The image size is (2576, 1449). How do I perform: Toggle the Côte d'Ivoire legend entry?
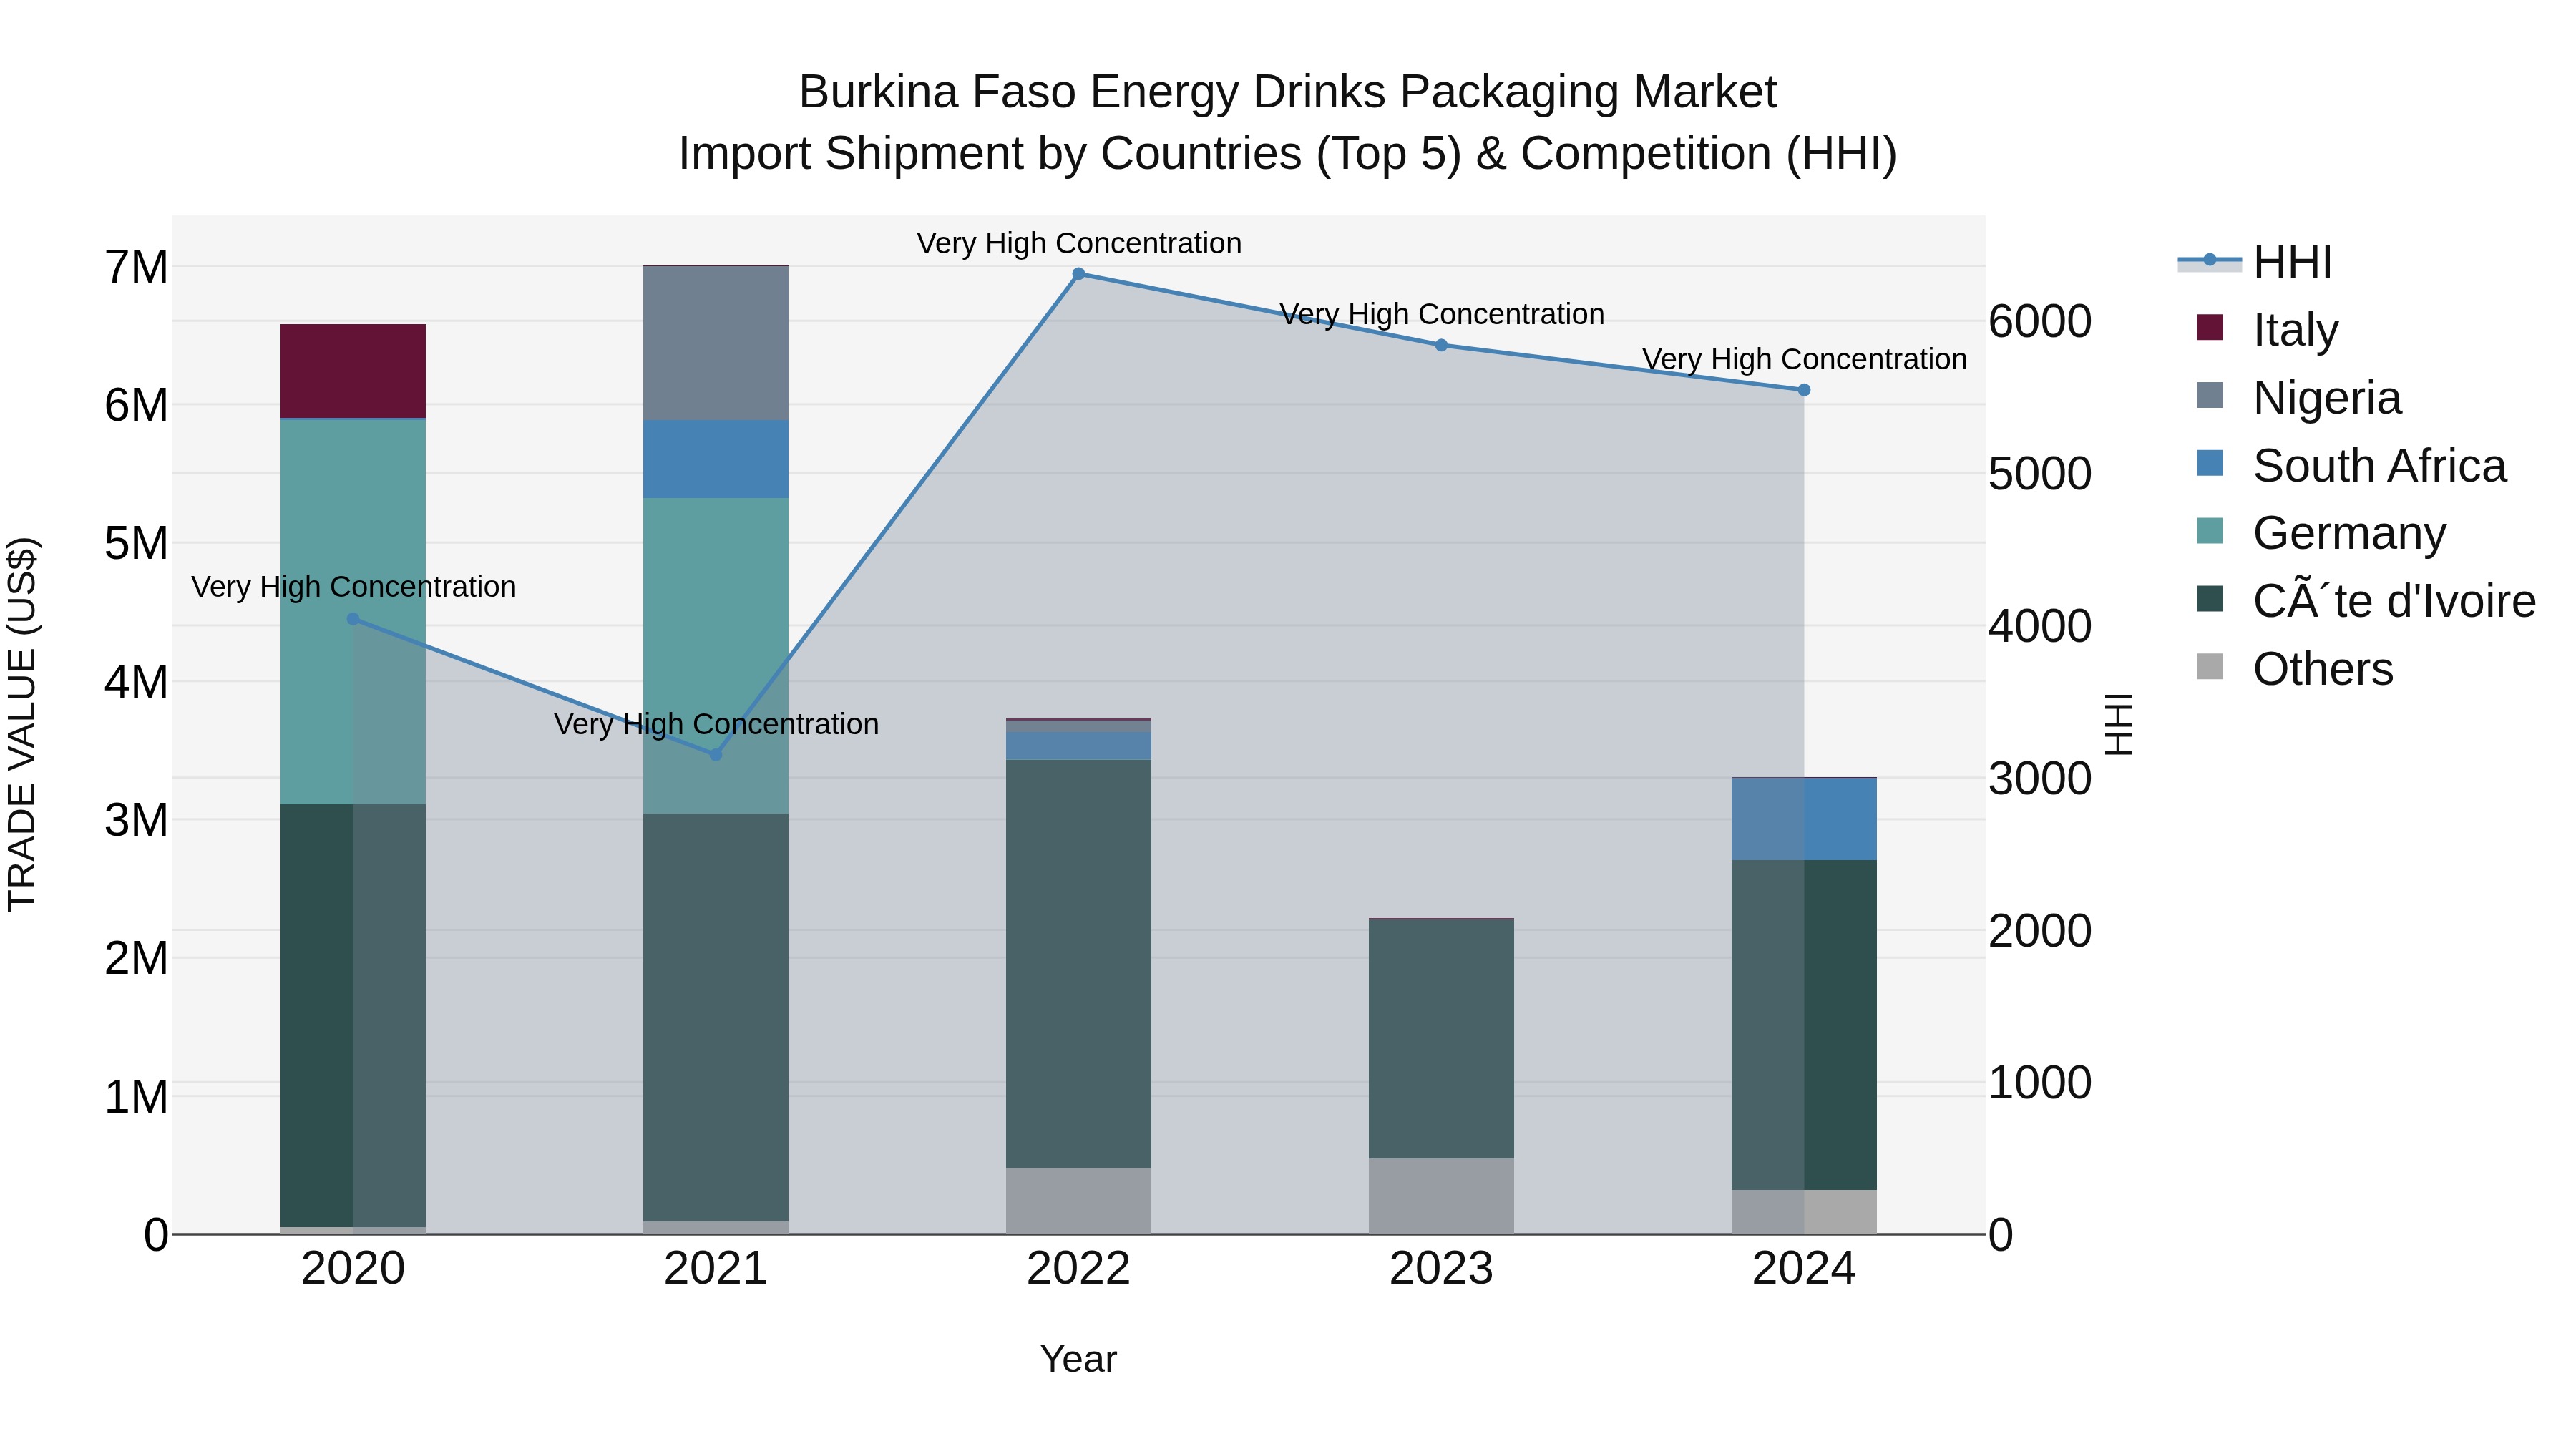(2366, 601)
